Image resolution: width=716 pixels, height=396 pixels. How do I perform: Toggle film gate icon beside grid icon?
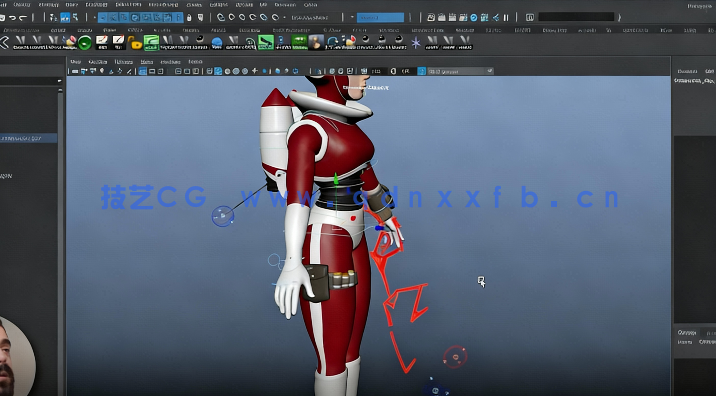(x=153, y=71)
